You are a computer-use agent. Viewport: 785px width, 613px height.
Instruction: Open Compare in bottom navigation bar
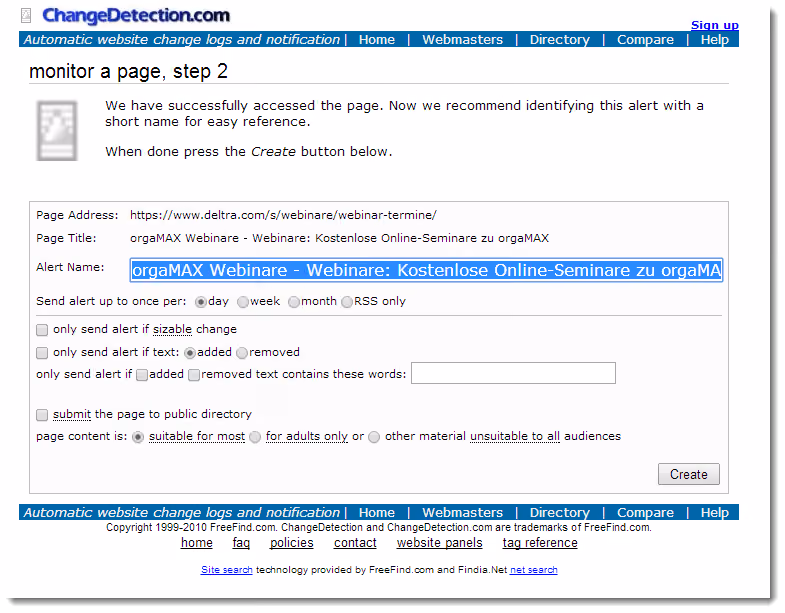[x=645, y=512]
